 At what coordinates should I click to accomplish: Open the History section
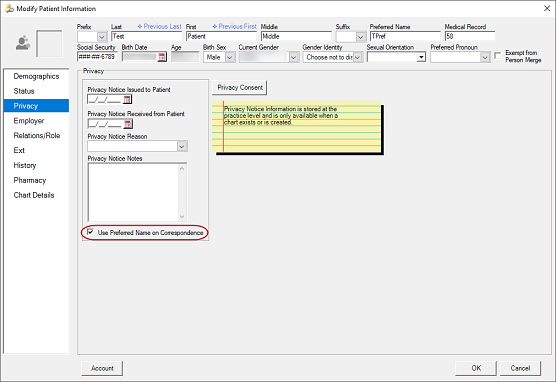37,165
